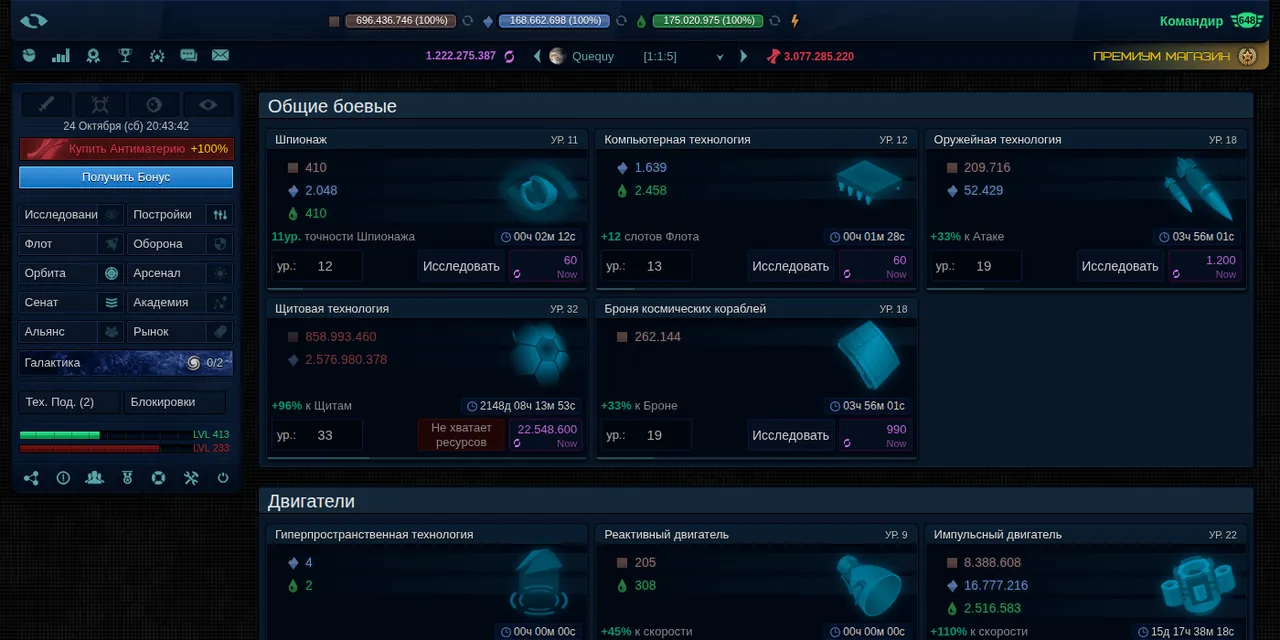The image size is (1280, 640).
Task: Toggle the eye icon tab above the date
Action: pyautogui.click(x=208, y=104)
